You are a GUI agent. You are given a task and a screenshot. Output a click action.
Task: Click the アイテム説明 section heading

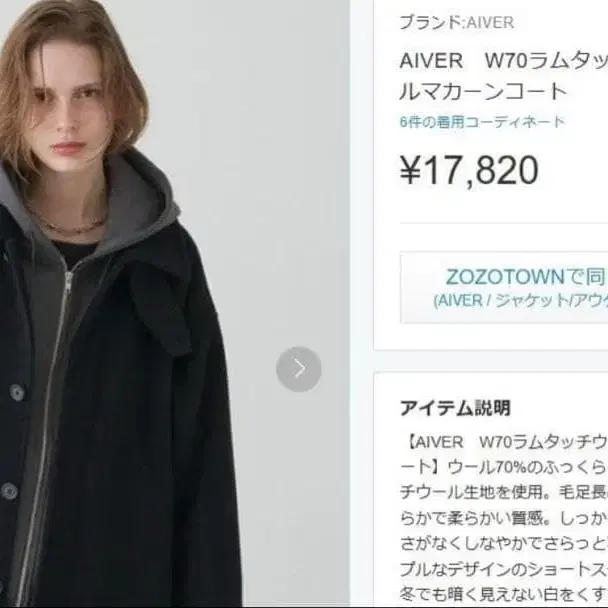pyautogui.click(x=455, y=408)
